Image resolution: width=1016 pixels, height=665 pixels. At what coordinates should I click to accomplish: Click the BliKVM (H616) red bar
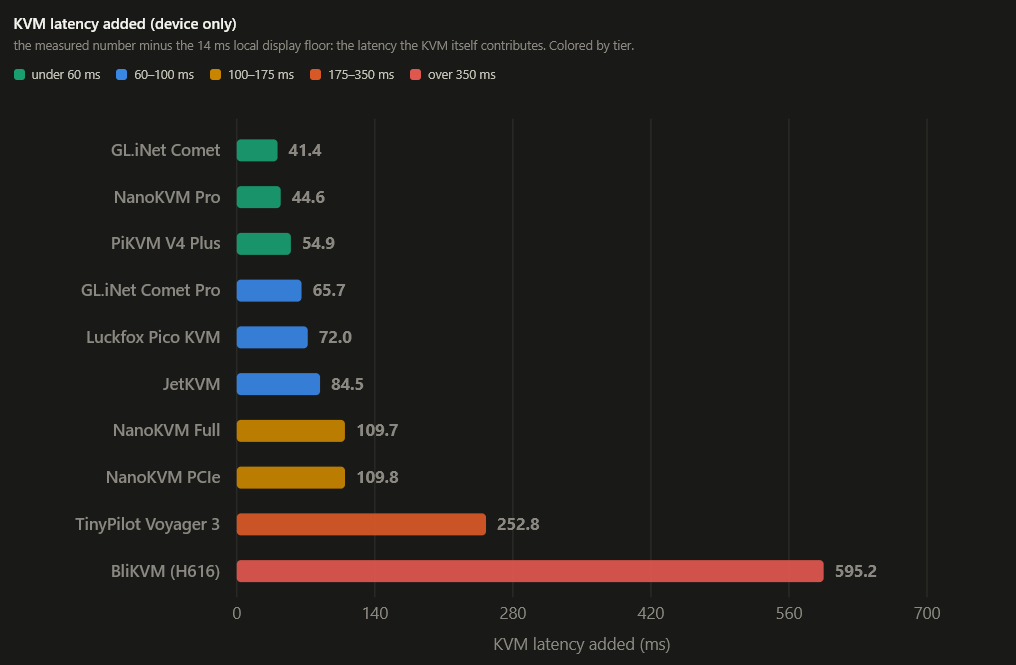(x=530, y=571)
